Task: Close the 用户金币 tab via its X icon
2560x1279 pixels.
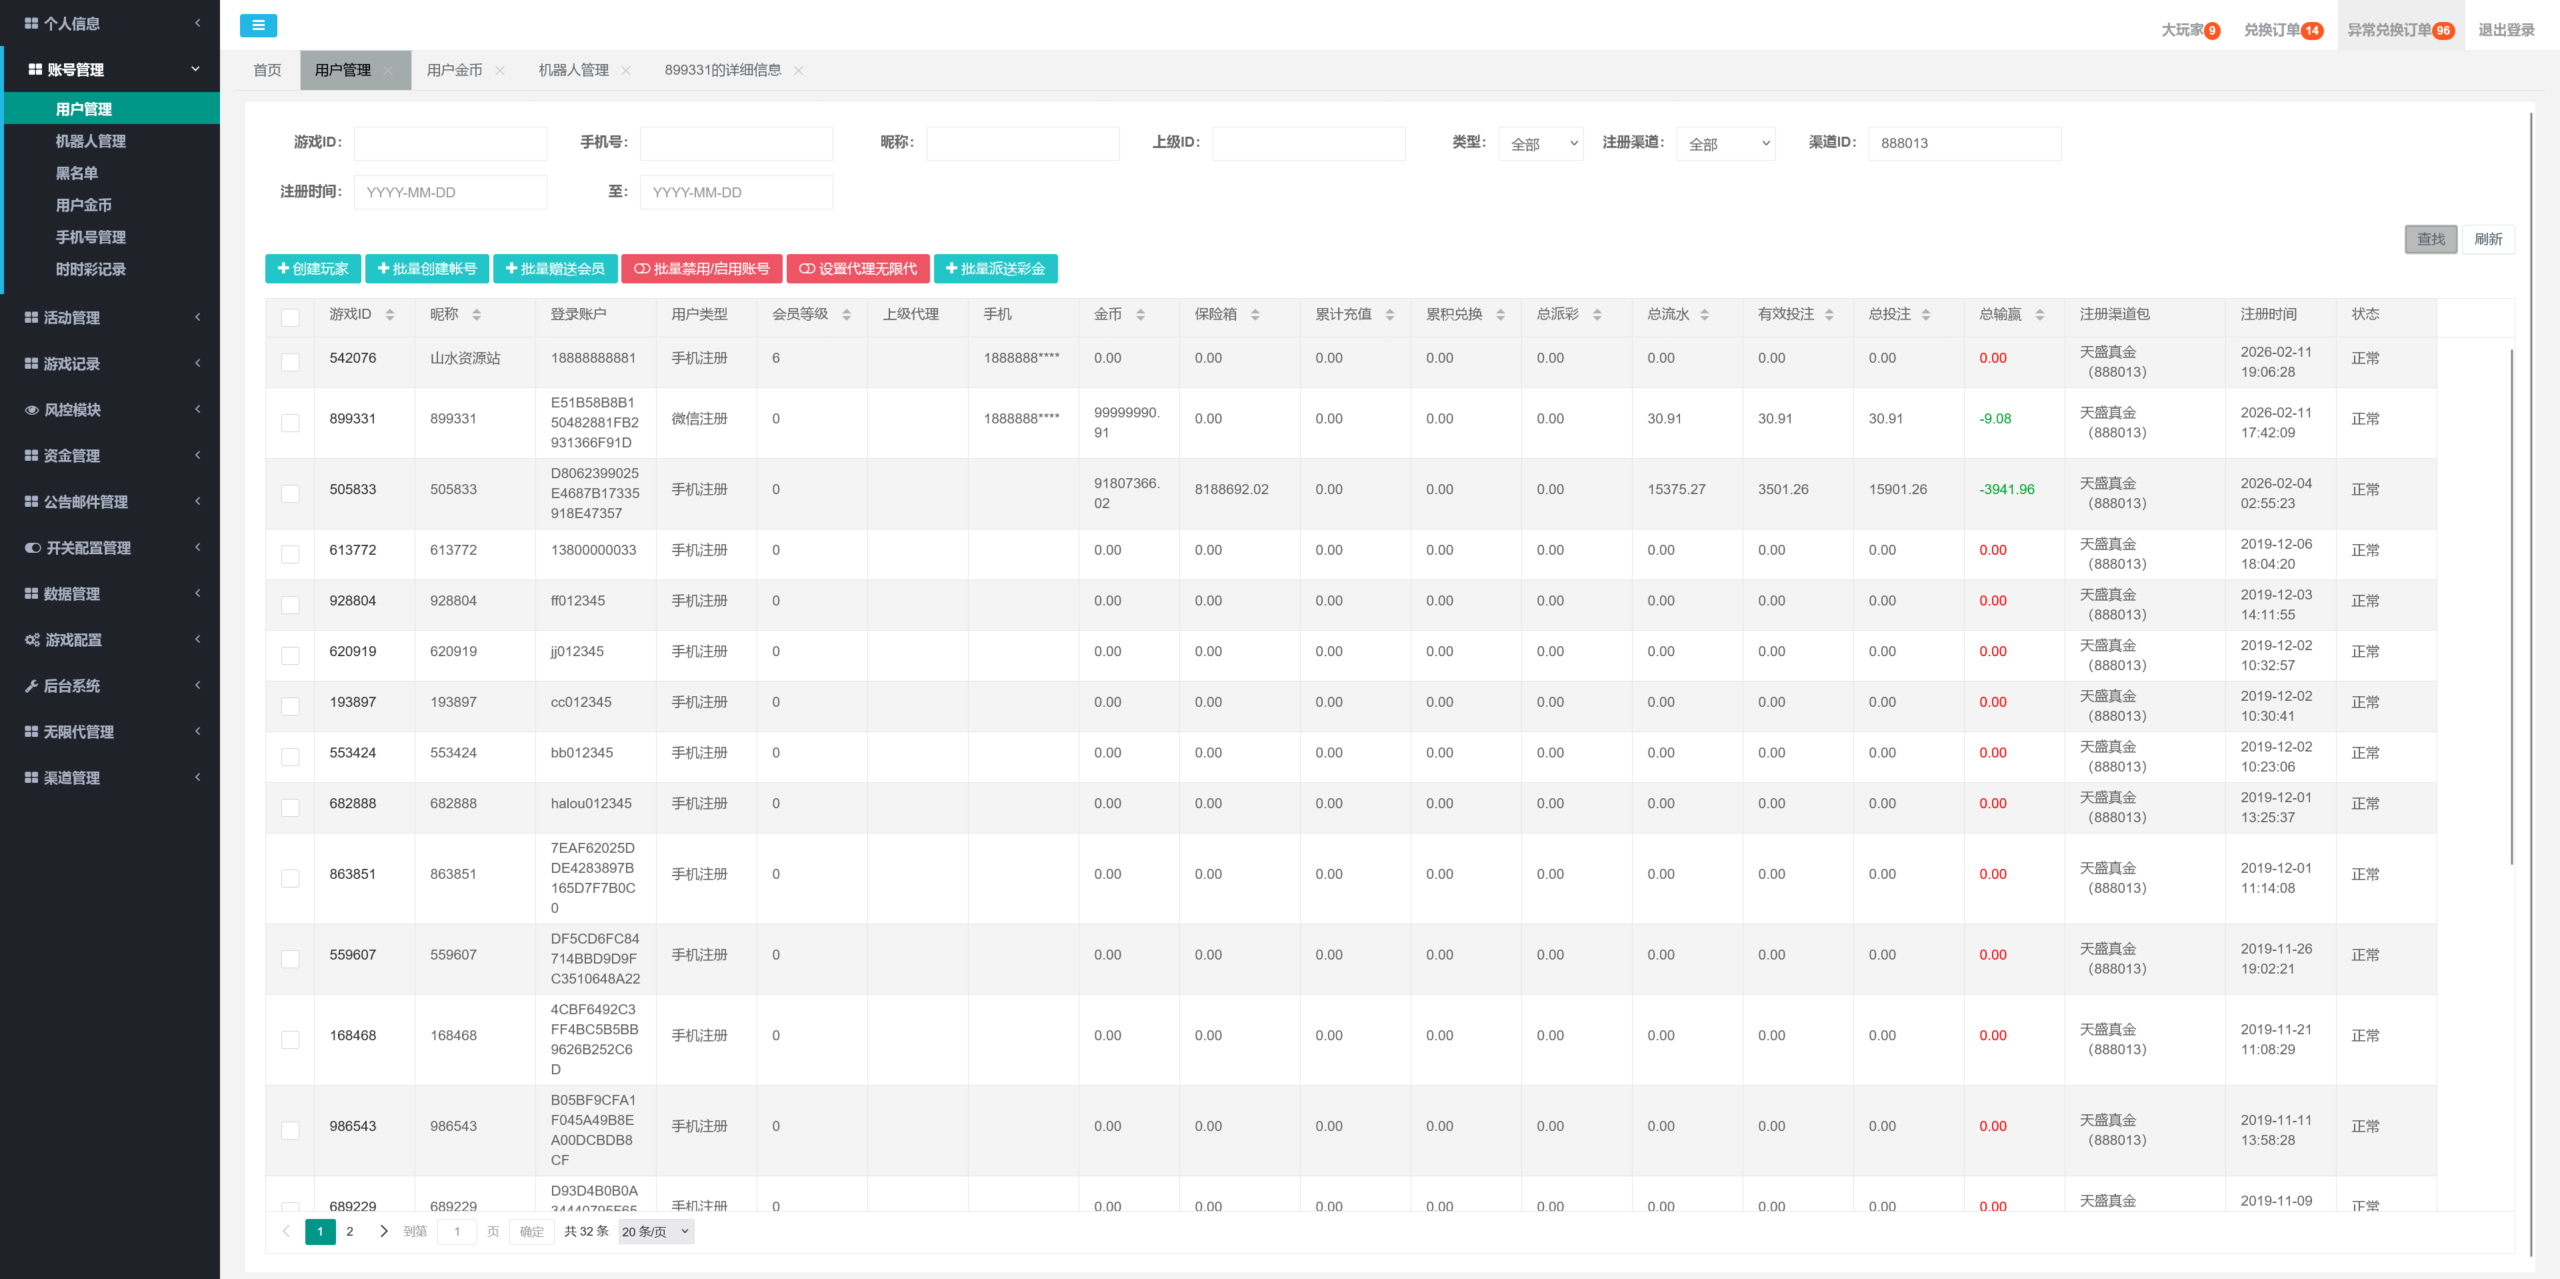Action: pyautogui.click(x=500, y=71)
